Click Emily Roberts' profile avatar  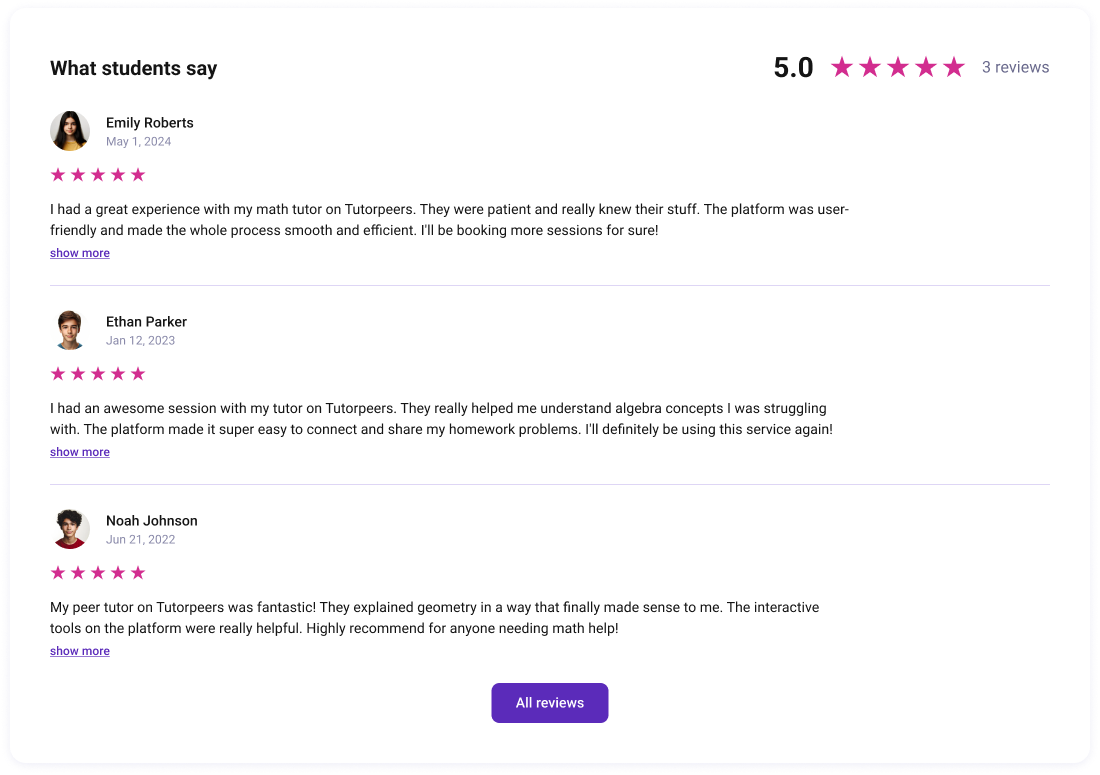(70, 131)
